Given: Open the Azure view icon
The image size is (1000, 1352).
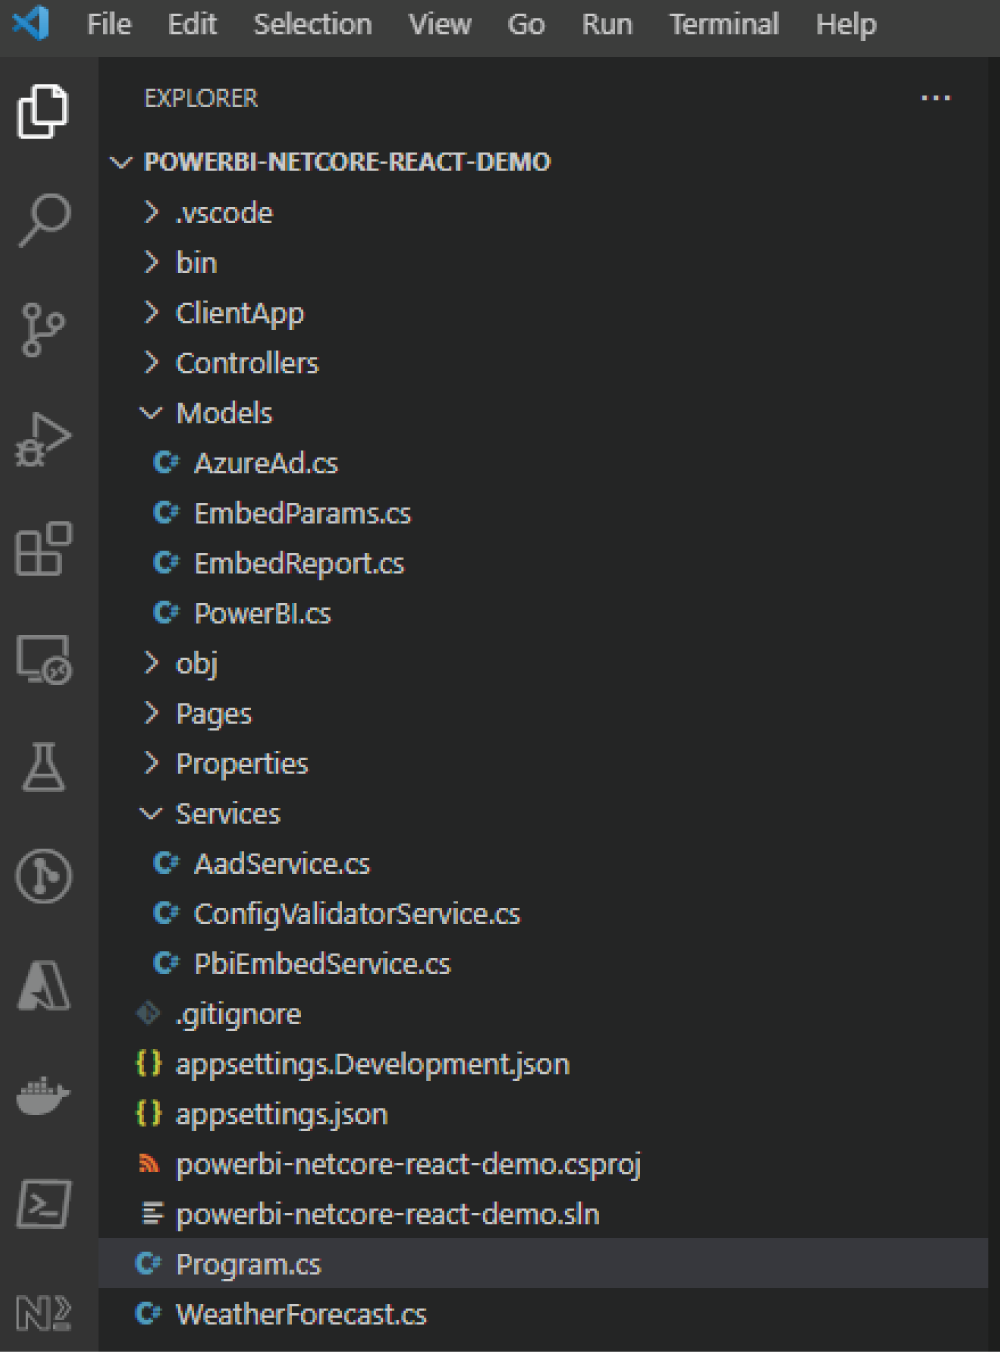Looking at the screenshot, I should pos(44,985).
